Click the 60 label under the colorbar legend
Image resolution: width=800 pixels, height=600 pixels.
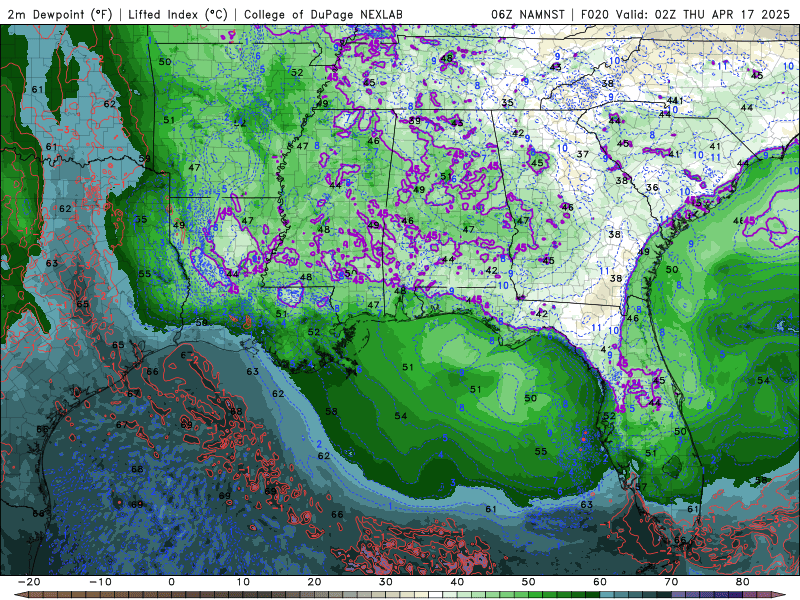tap(600, 582)
